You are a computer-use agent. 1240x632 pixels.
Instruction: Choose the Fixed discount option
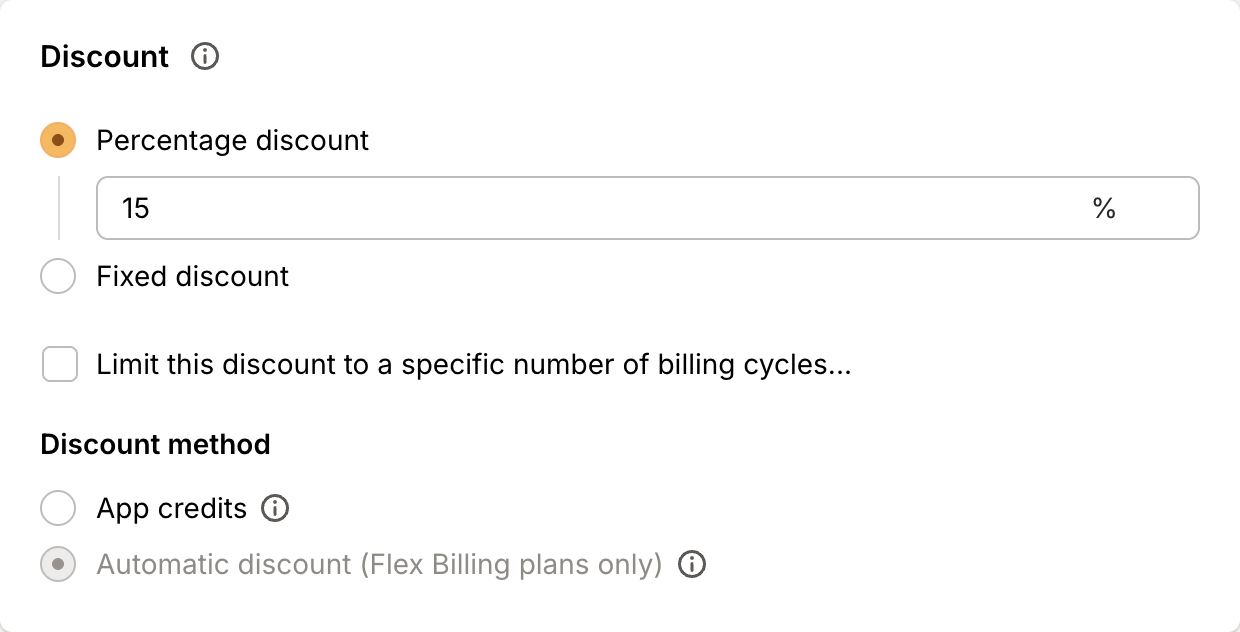(58, 276)
